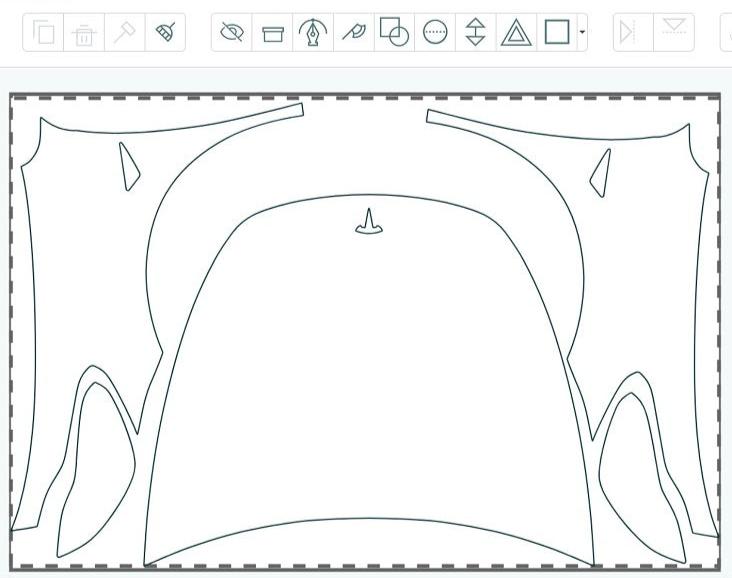
Task: Select the hammer tool icon
Action: (125, 33)
